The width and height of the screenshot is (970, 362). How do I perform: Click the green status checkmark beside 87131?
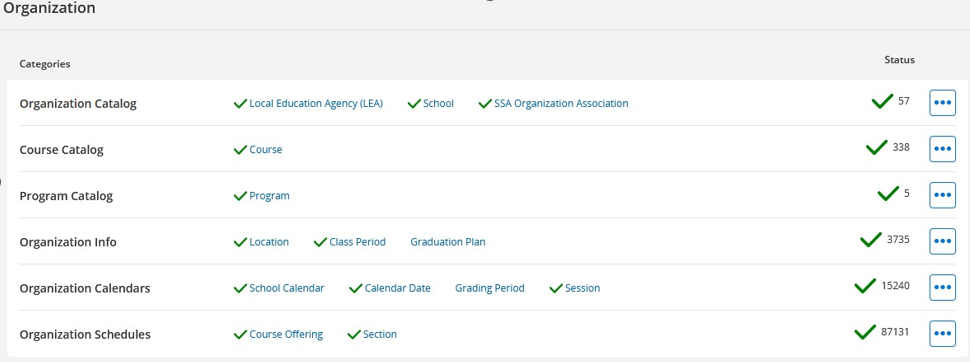pyautogui.click(x=865, y=332)
